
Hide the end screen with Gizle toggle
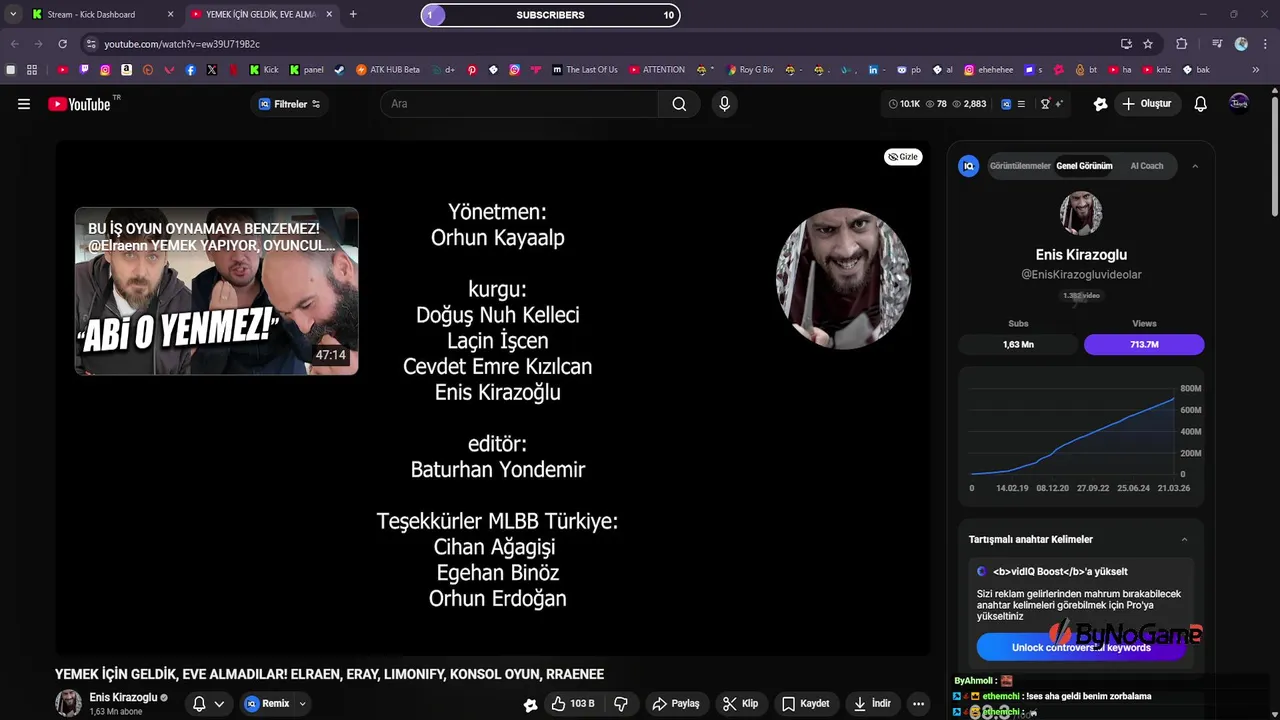903,157
